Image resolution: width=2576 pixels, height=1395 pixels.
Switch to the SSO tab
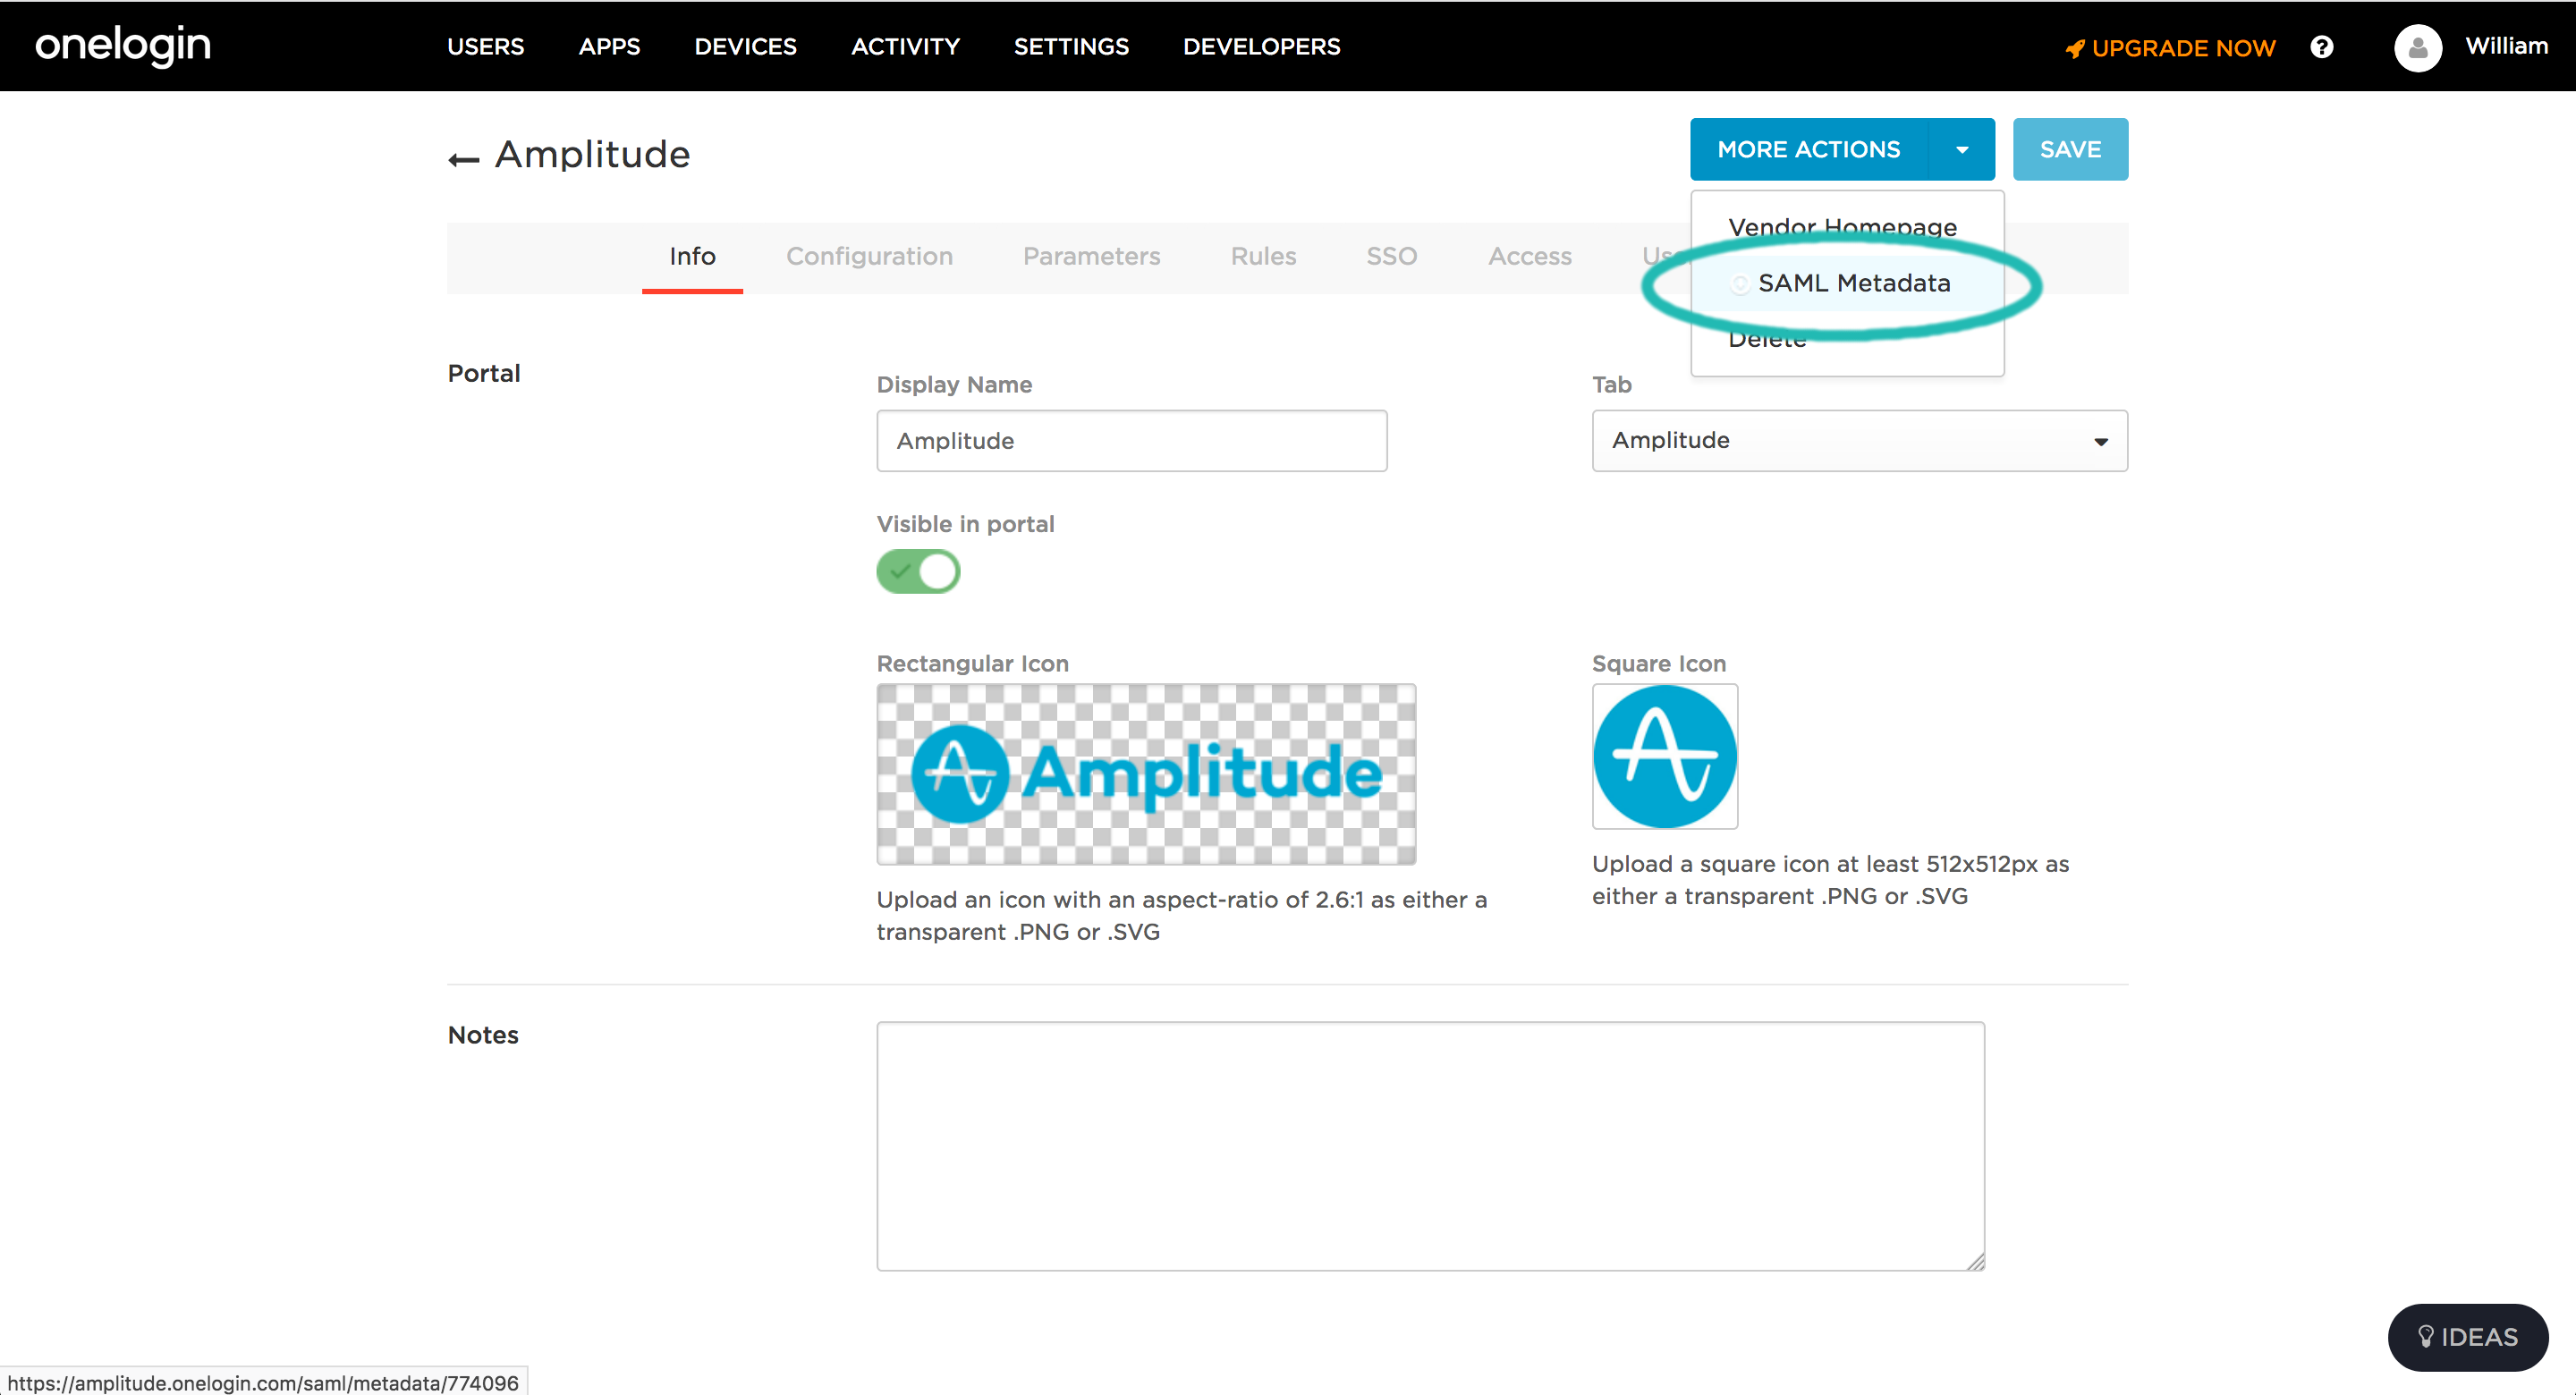click(1391, 256)
